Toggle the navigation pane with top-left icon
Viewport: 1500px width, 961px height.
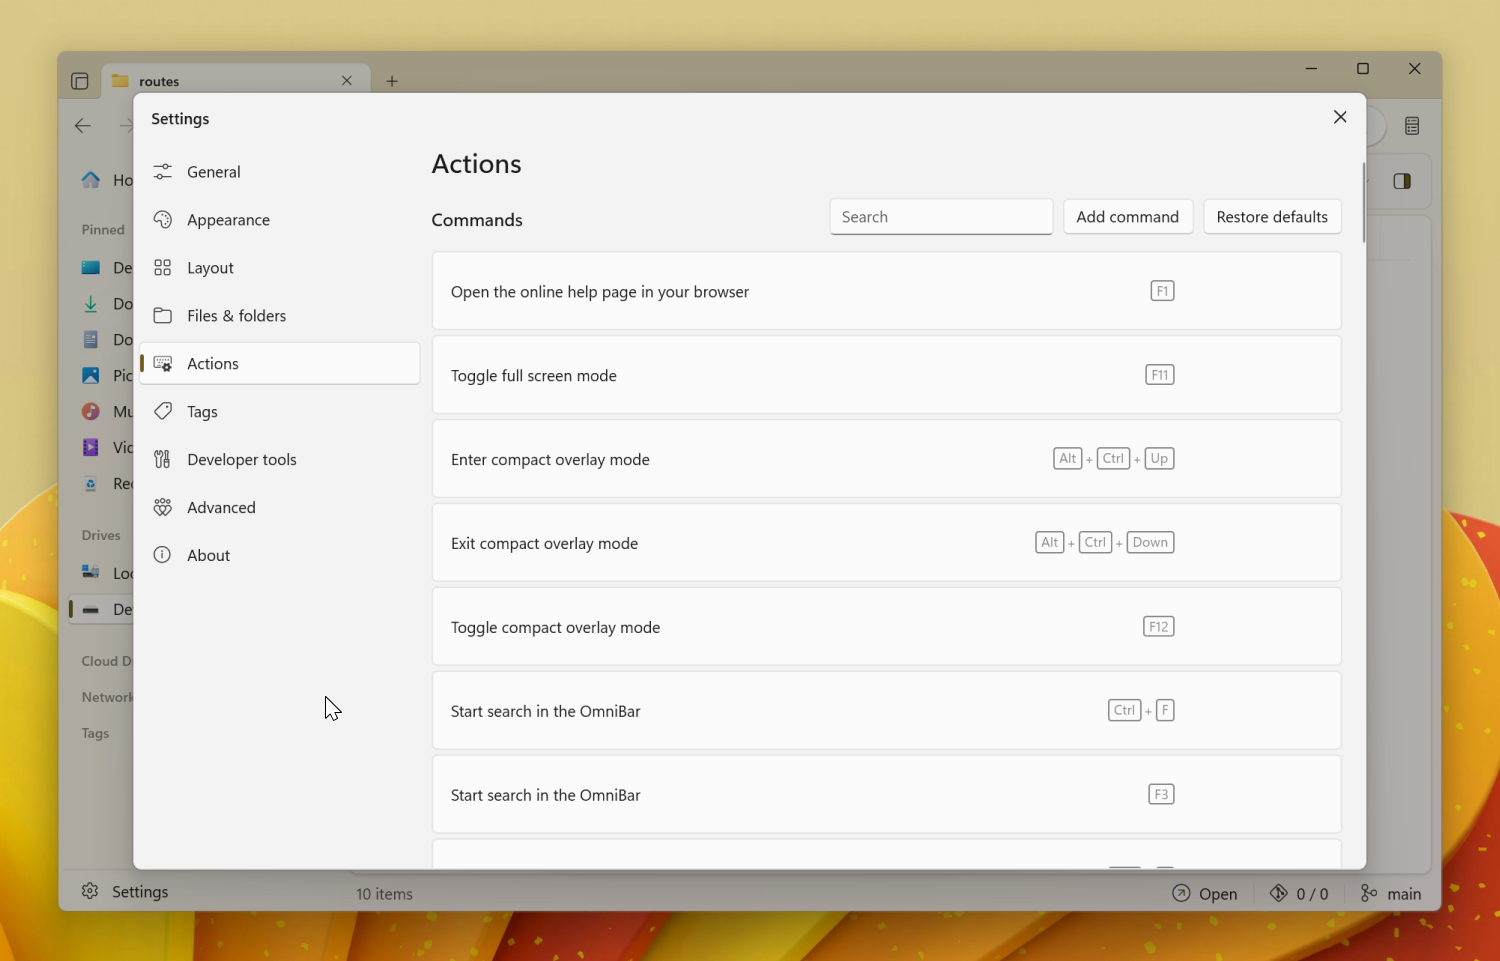coord(80,81)
